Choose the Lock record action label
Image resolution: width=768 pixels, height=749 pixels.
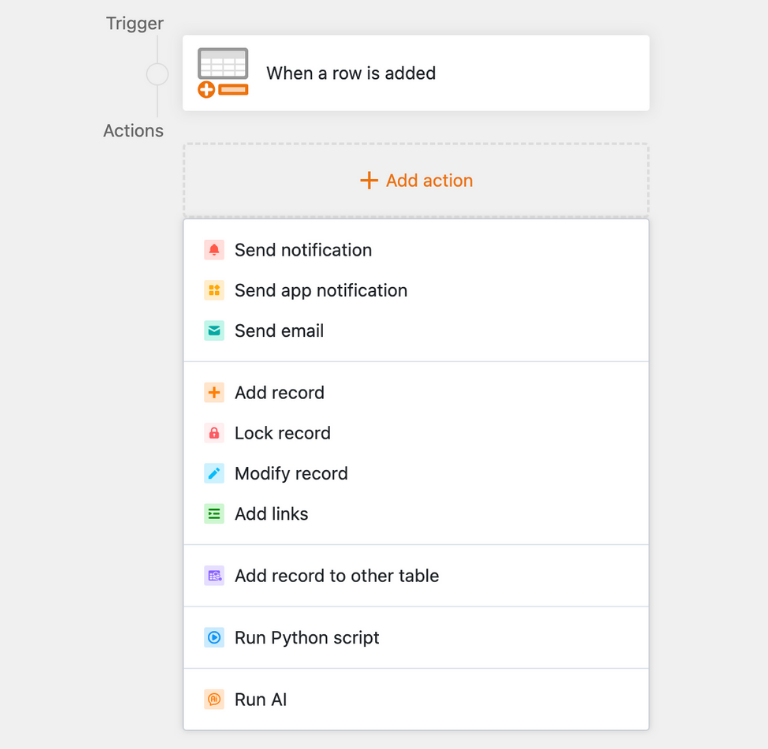point(282,433)
